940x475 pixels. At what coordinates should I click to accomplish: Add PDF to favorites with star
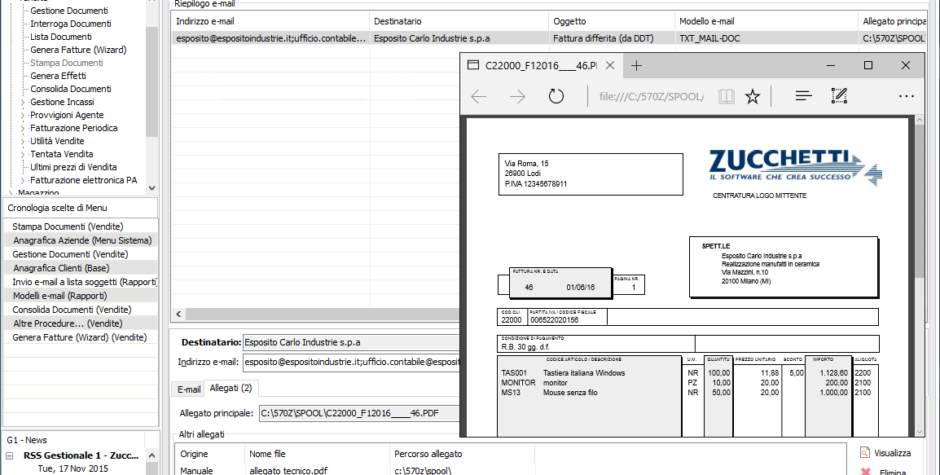click(752, 96)
